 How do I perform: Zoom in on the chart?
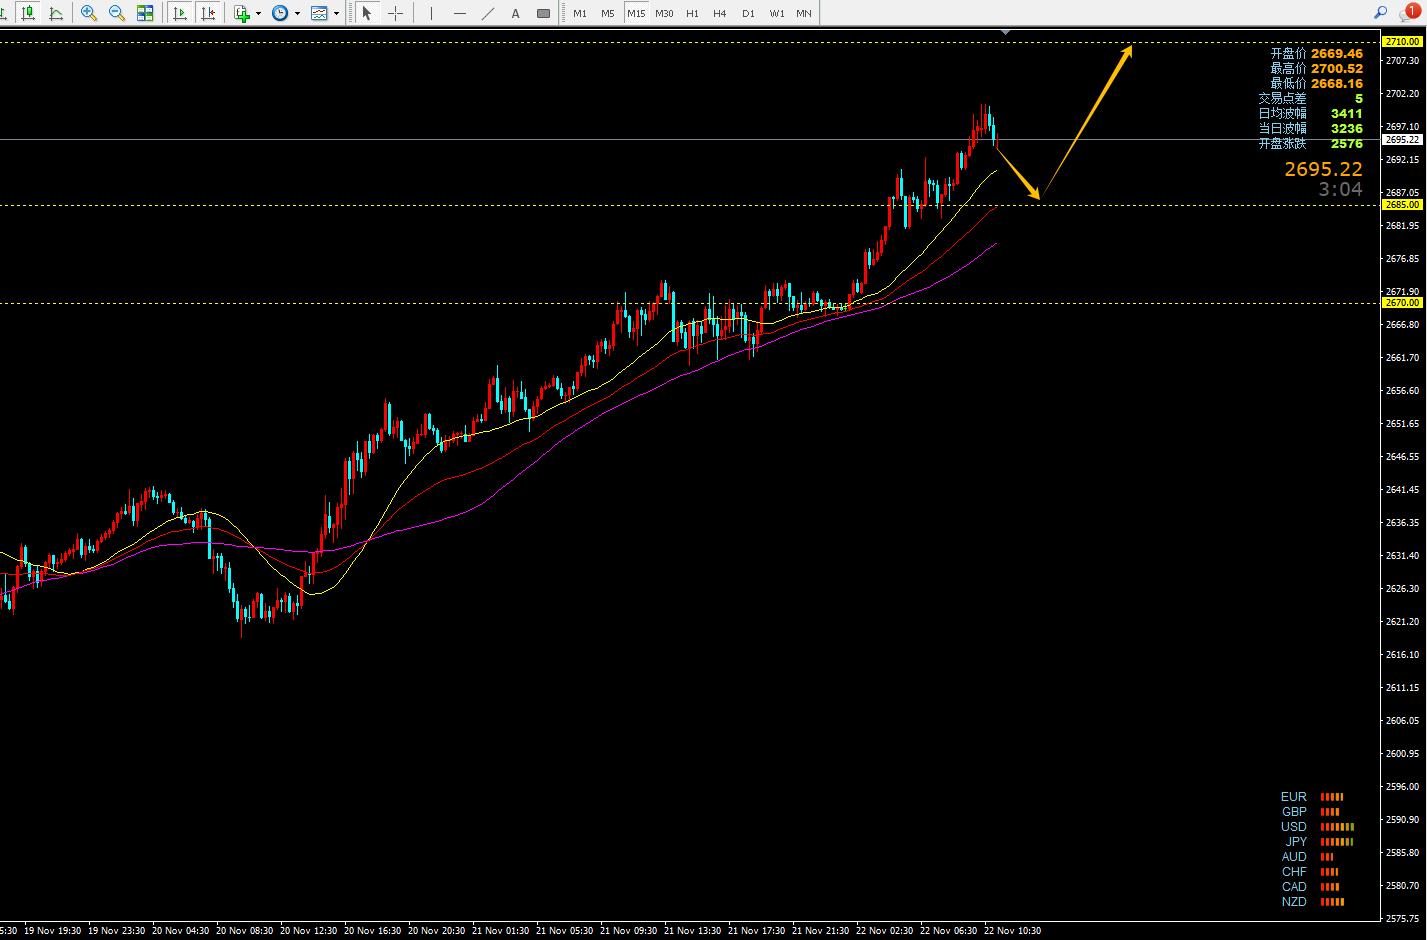point(89,13)
